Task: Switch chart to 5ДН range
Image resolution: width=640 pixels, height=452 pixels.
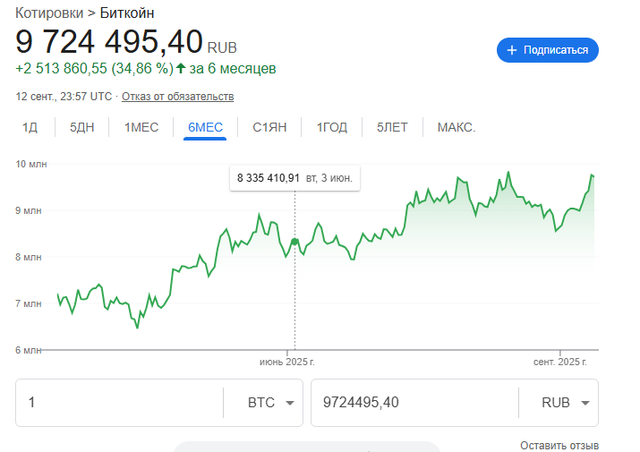Action: click(x=82, y=127)
